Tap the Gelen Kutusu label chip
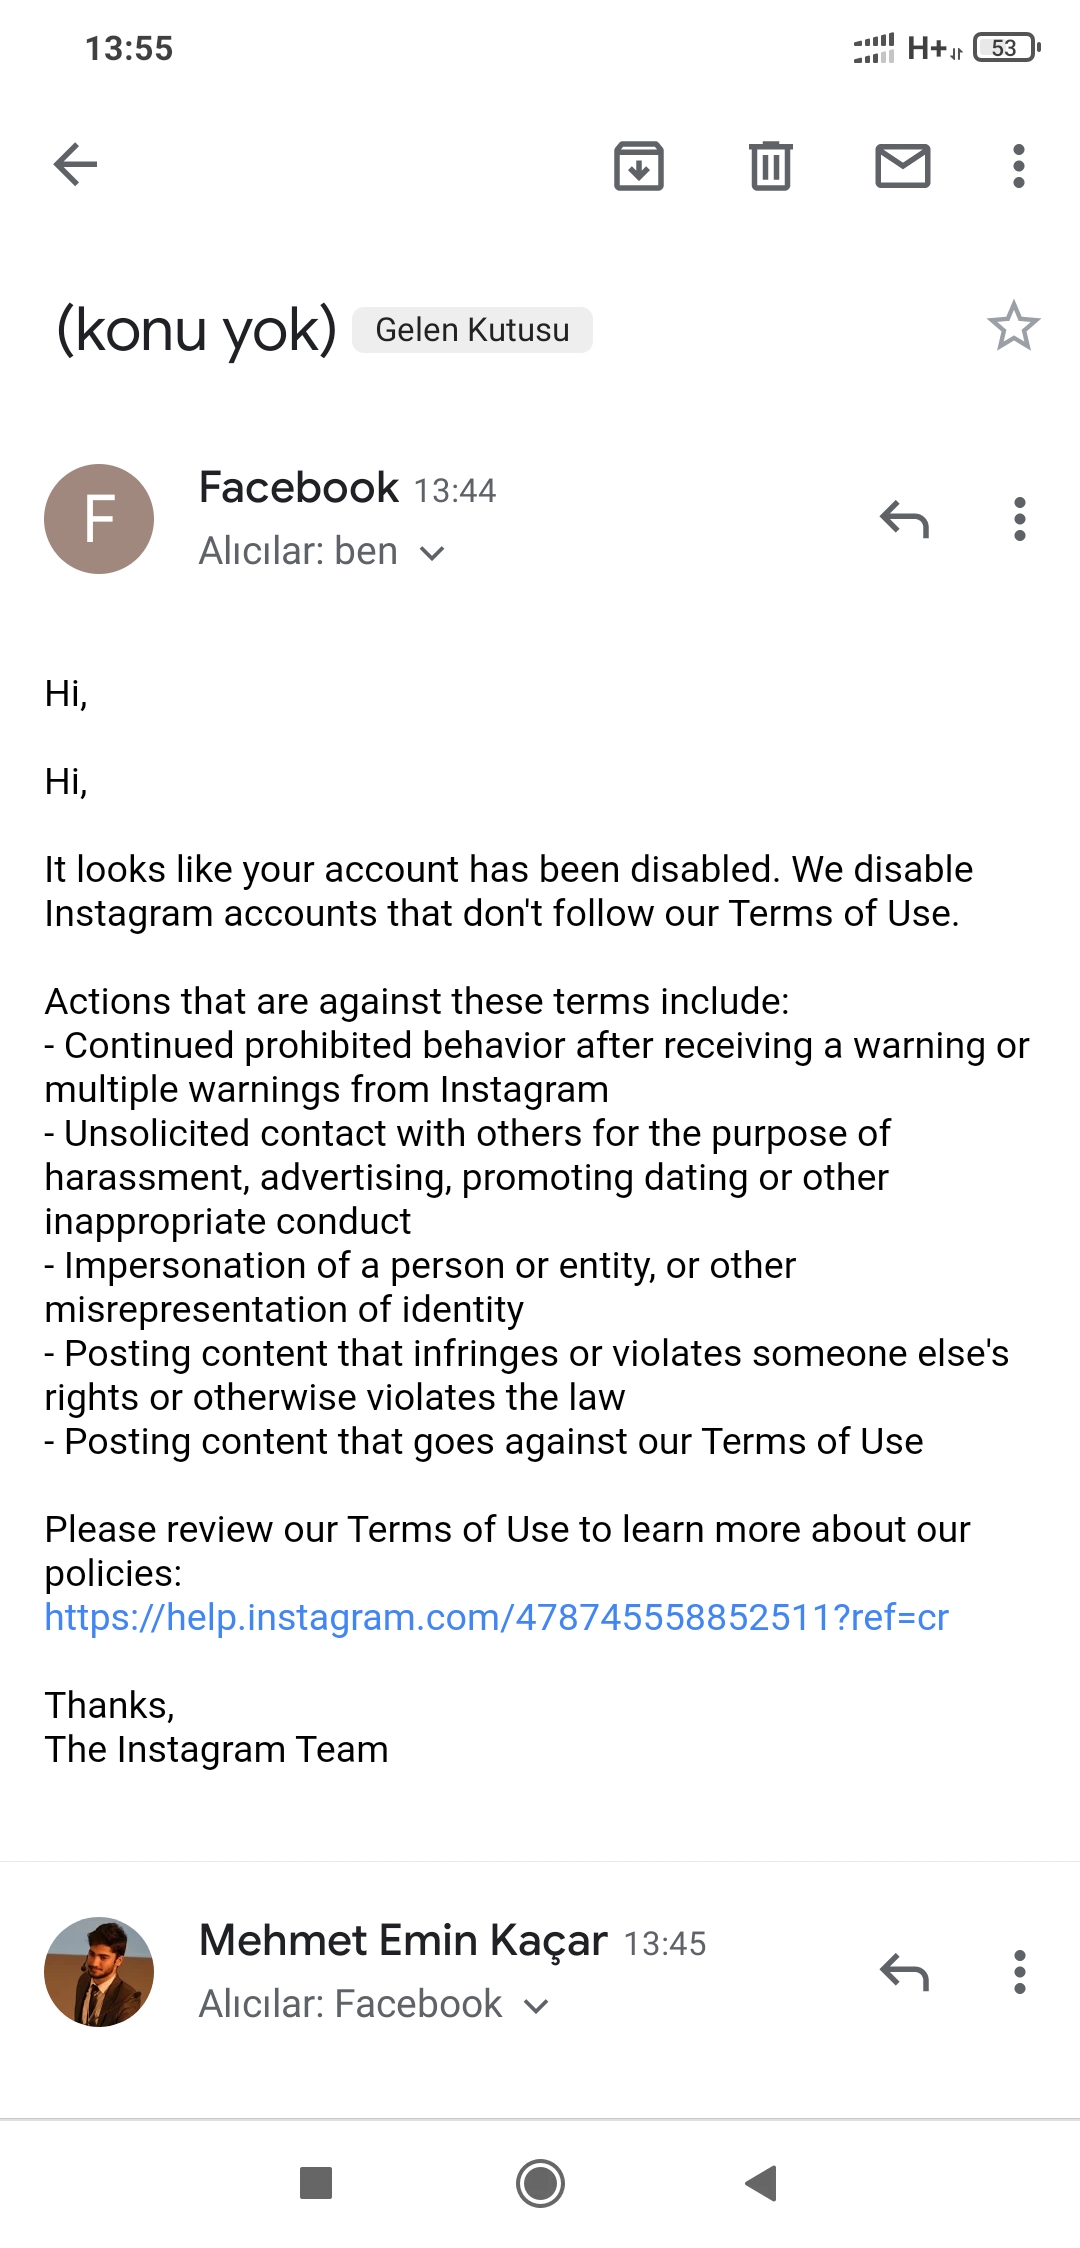This screenshot has height=2248, width=1080. (472, 330)
